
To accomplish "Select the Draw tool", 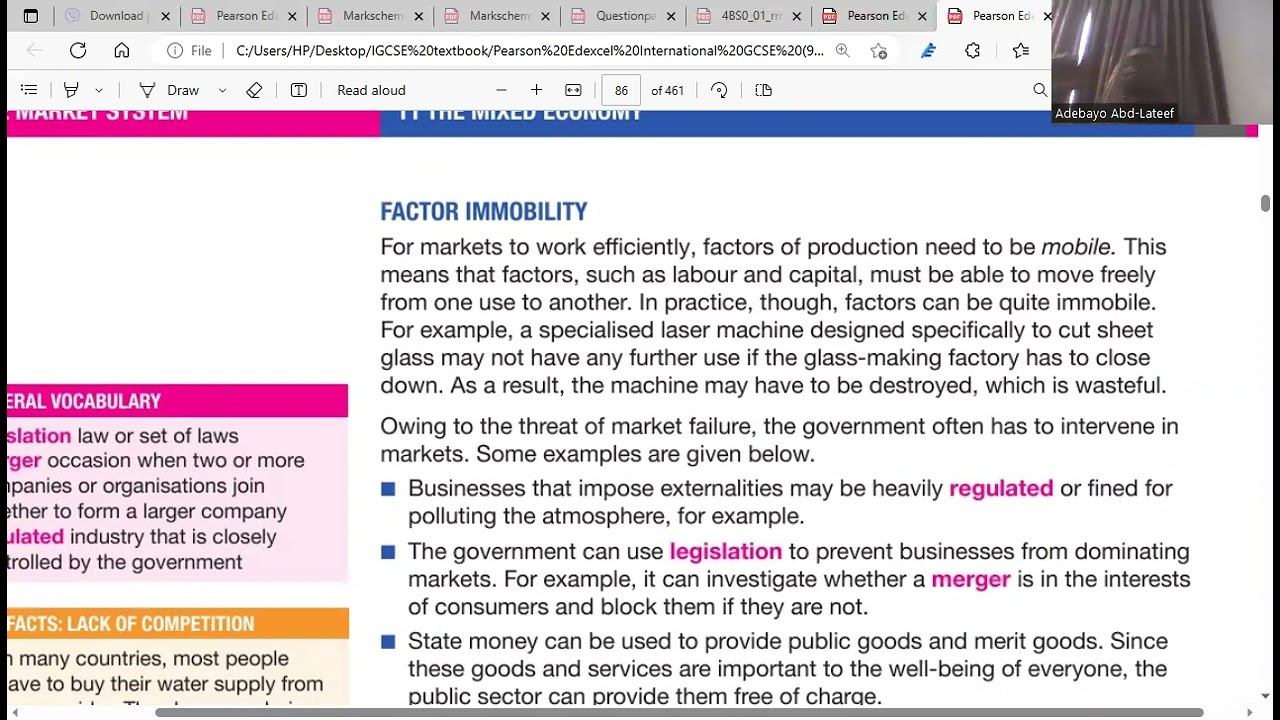I will tap(169, 90).
